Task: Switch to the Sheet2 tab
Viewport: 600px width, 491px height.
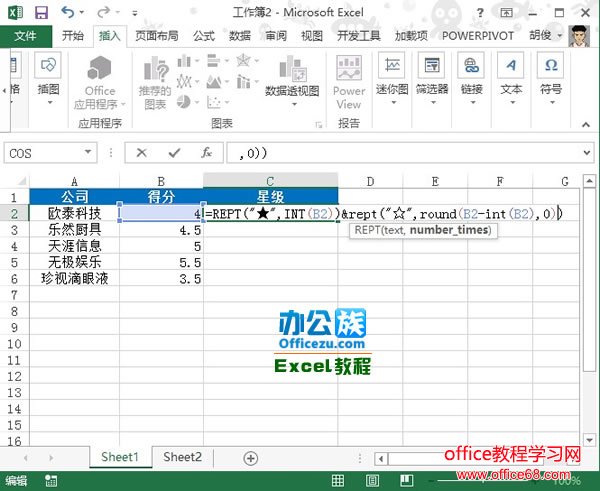Action: (182, 457)
